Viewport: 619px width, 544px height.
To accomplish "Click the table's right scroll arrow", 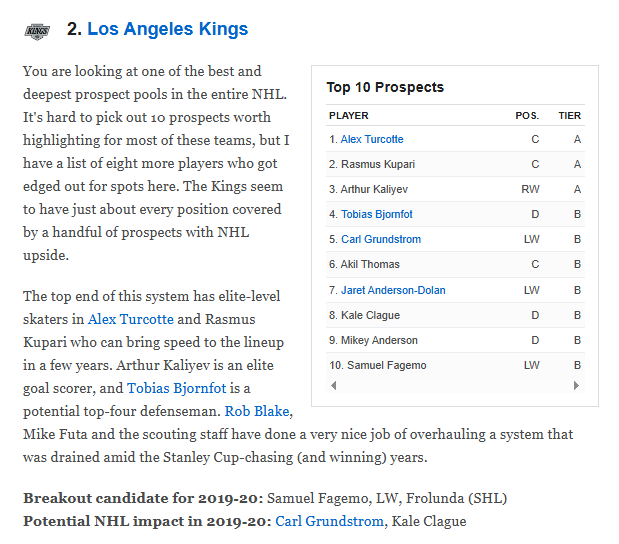I will click(x=578, y=385).
